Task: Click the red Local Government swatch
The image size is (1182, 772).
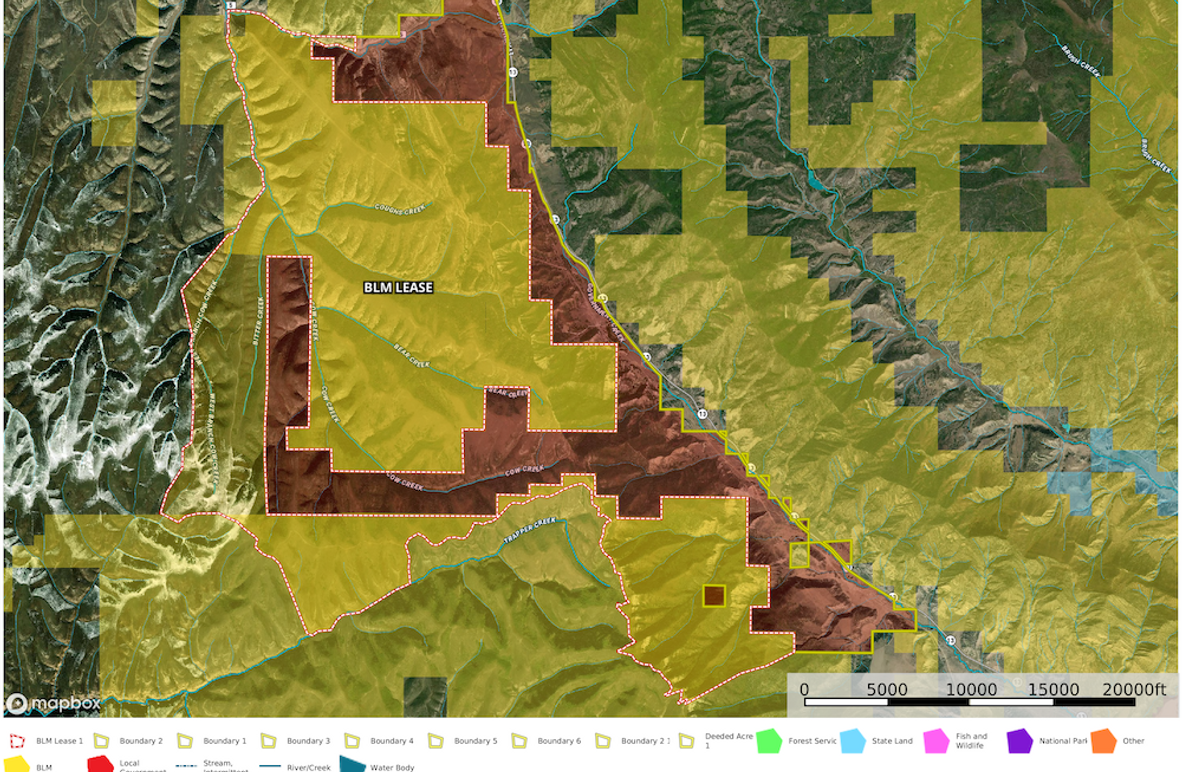Action: pyautogui.click(x=101, y=765)
